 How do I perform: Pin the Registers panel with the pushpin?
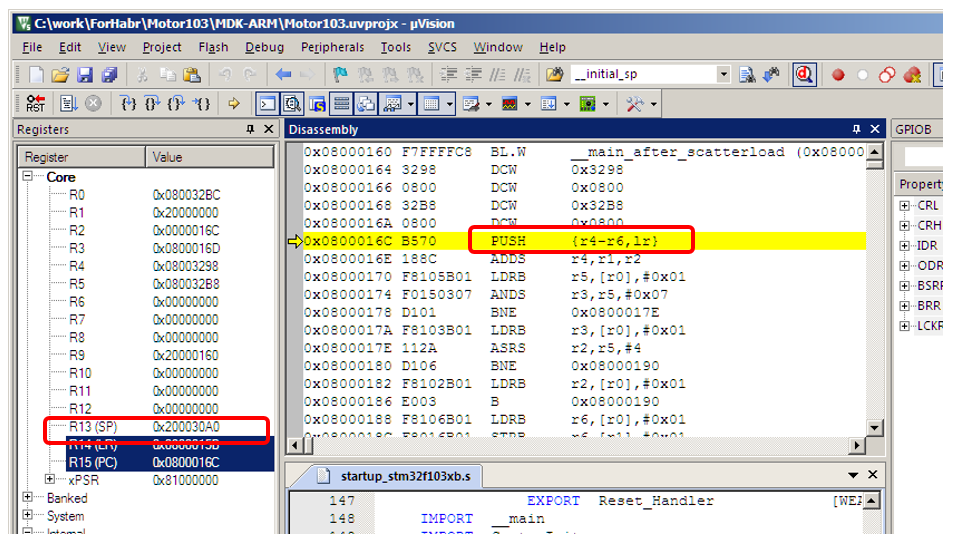tap(250, 129)
